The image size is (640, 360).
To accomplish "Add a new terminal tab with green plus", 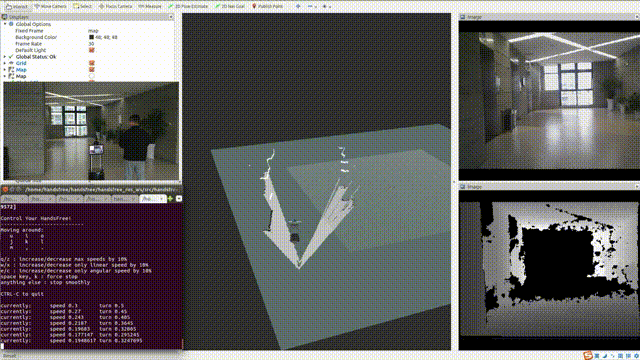I will 170,199.
